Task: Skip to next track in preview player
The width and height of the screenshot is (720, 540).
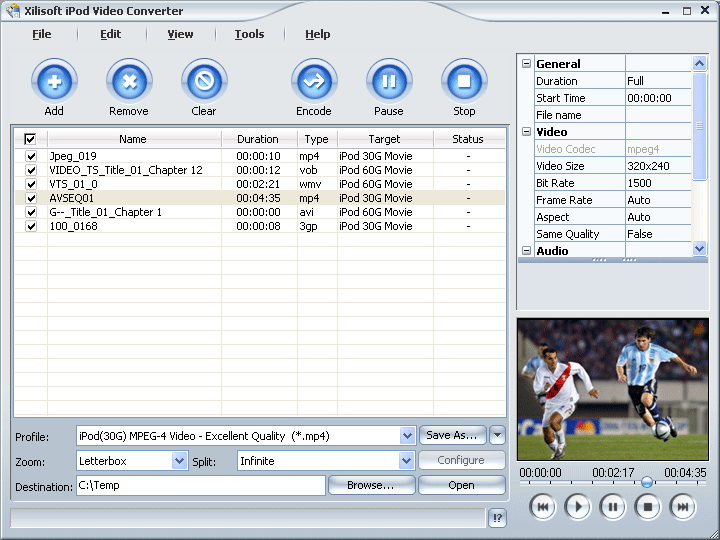Action: coord(683,507)
